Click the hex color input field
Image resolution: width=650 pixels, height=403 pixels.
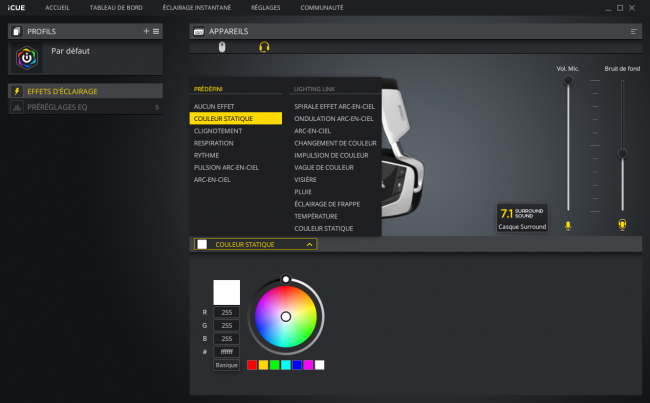(226, 352)
